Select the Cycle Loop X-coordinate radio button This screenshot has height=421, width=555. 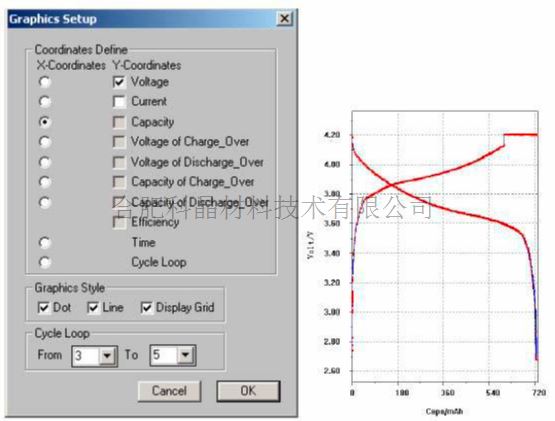pyautogui.click(x=45, y=262)
